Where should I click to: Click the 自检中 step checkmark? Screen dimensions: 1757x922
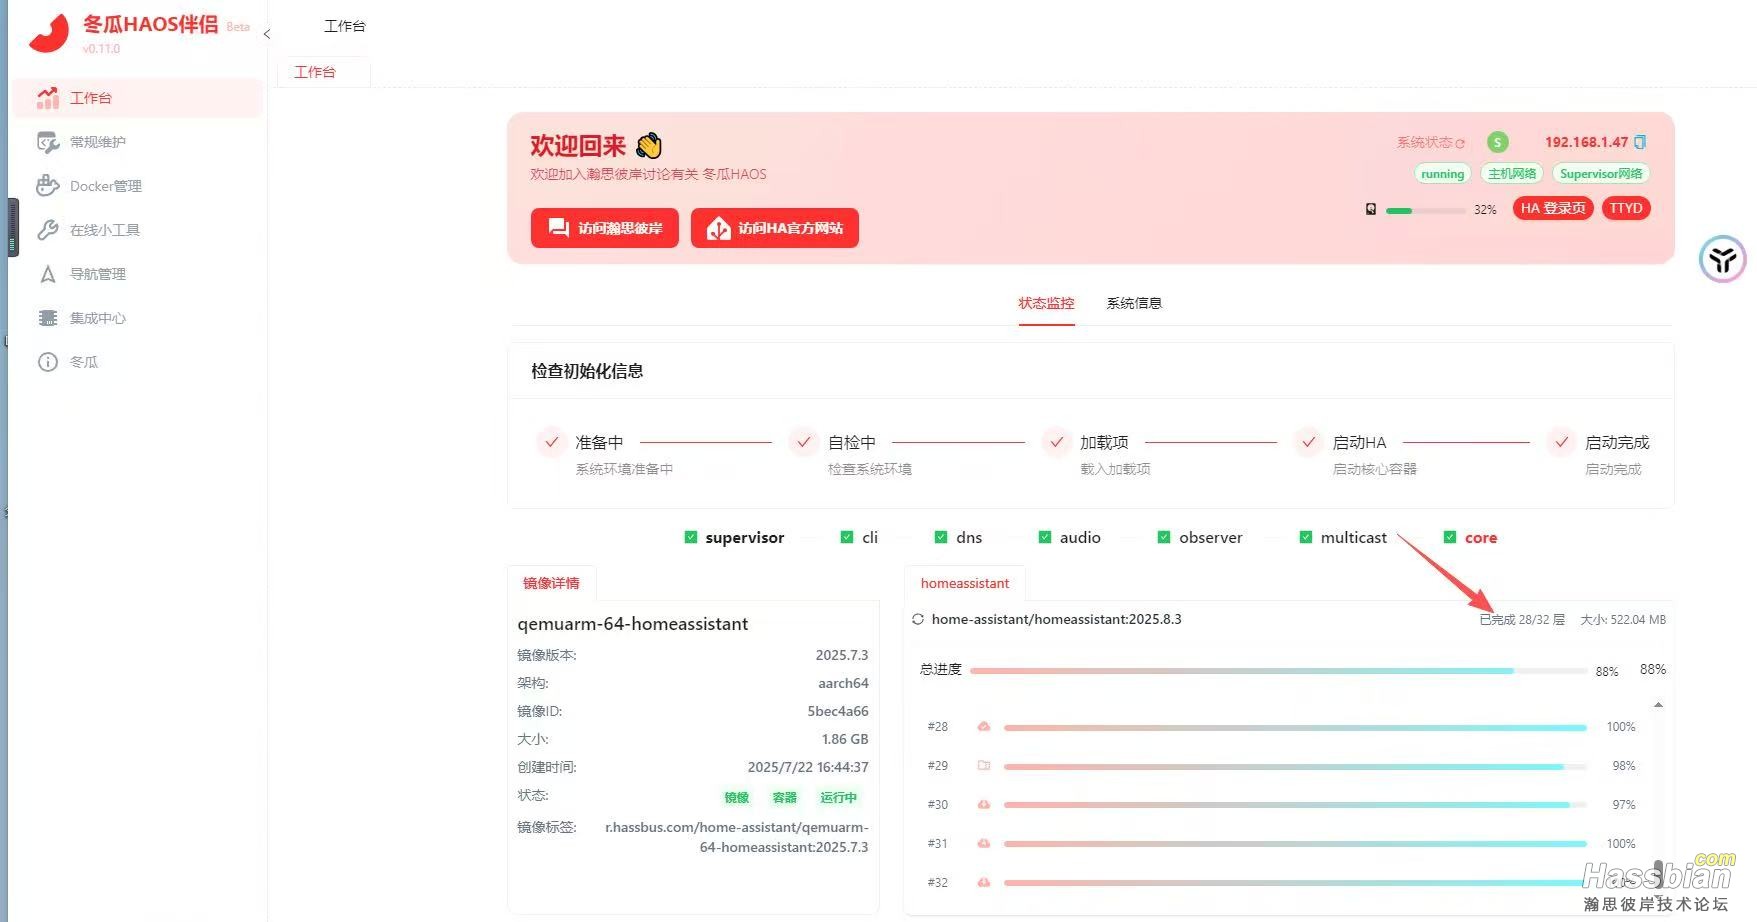click(x=803, y=442)
